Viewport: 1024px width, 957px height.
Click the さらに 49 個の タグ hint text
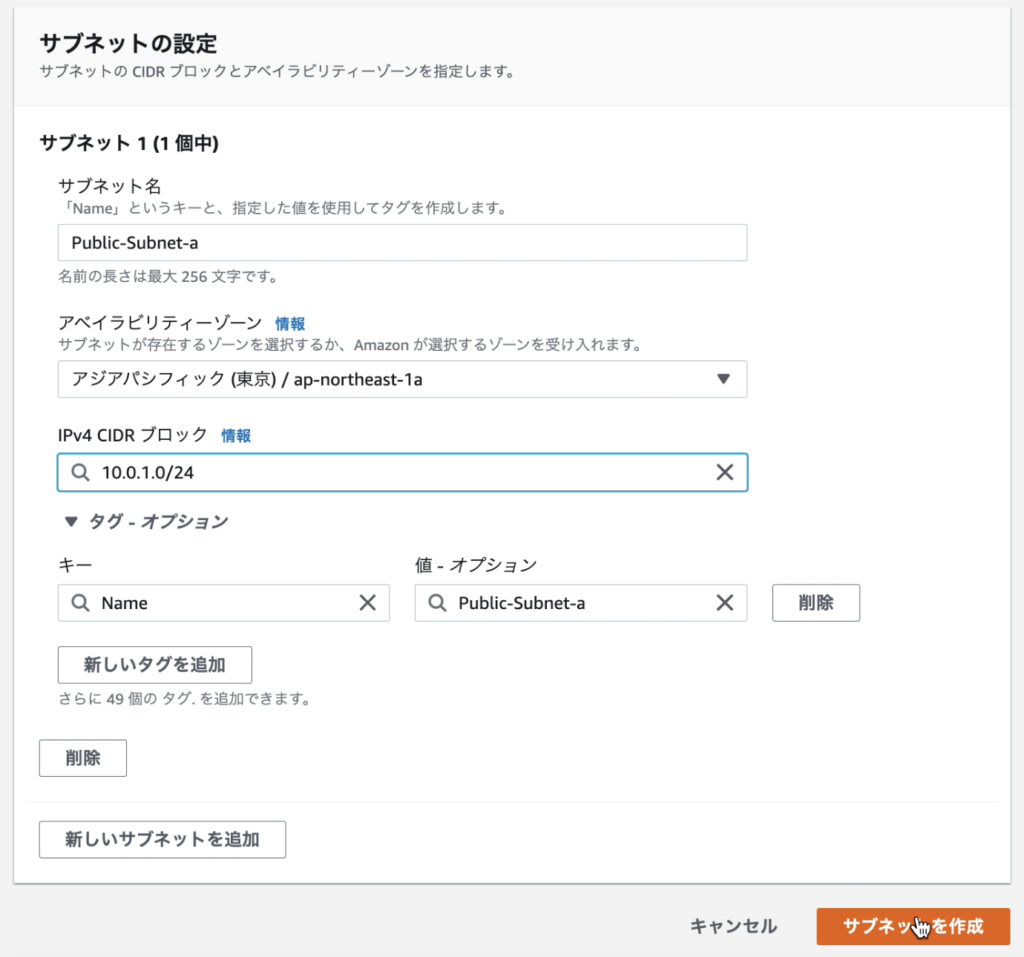(x=184, y=698)
